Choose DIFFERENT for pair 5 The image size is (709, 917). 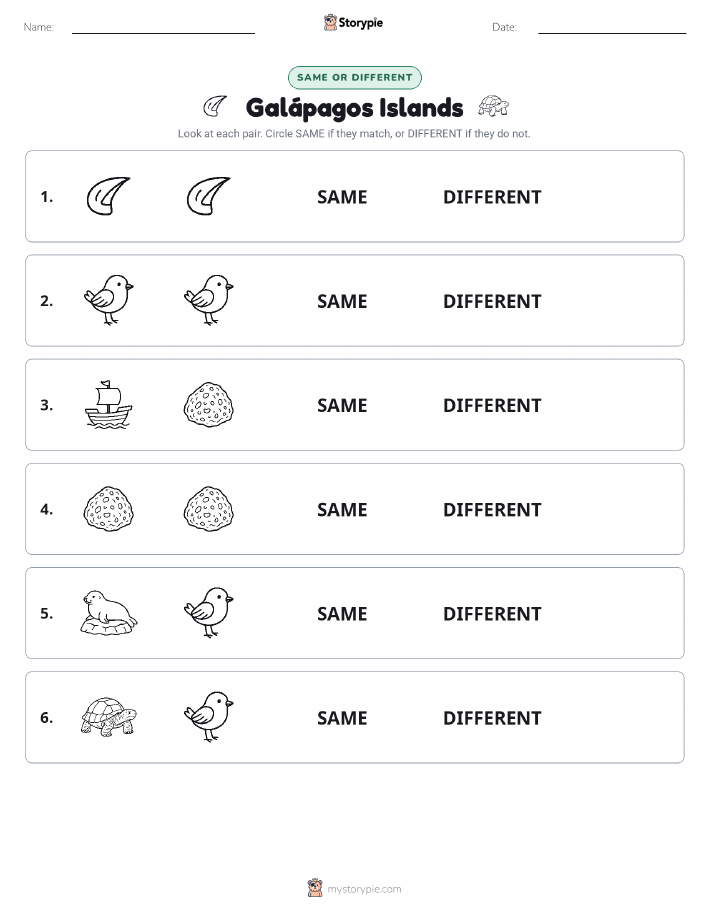pyautogui.click(x=492, y=613)
